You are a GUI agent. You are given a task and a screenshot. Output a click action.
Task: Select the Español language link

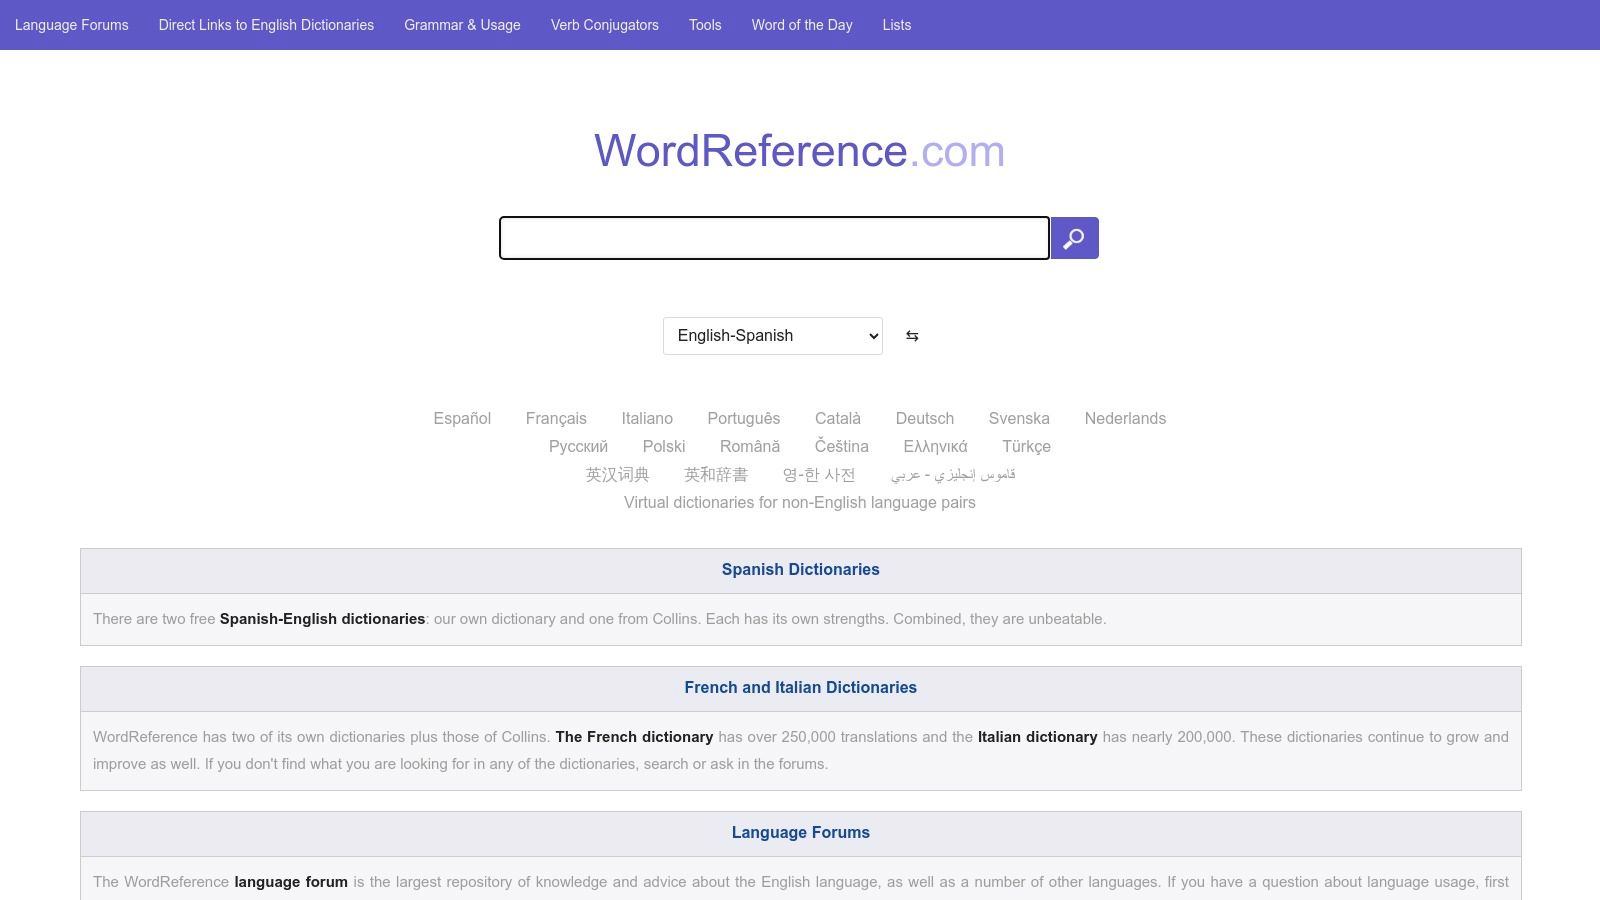pyautogui.click(x=461, y=418)
